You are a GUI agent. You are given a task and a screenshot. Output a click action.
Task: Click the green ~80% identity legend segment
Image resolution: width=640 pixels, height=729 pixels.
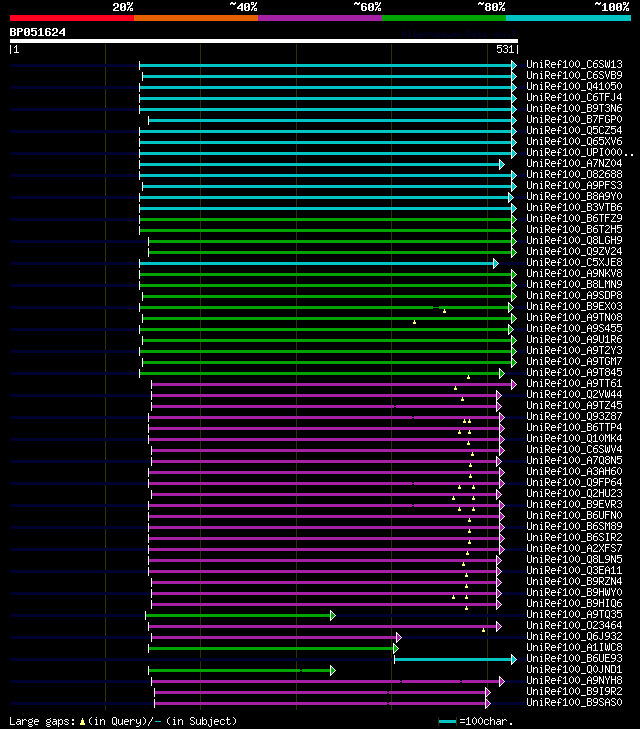tap(444, 18)
